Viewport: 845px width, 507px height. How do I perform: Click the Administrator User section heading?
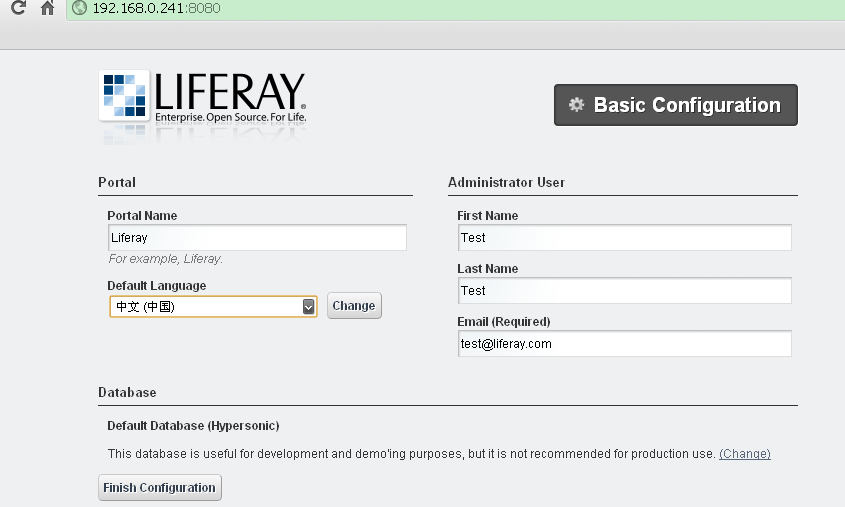[506, 182]
